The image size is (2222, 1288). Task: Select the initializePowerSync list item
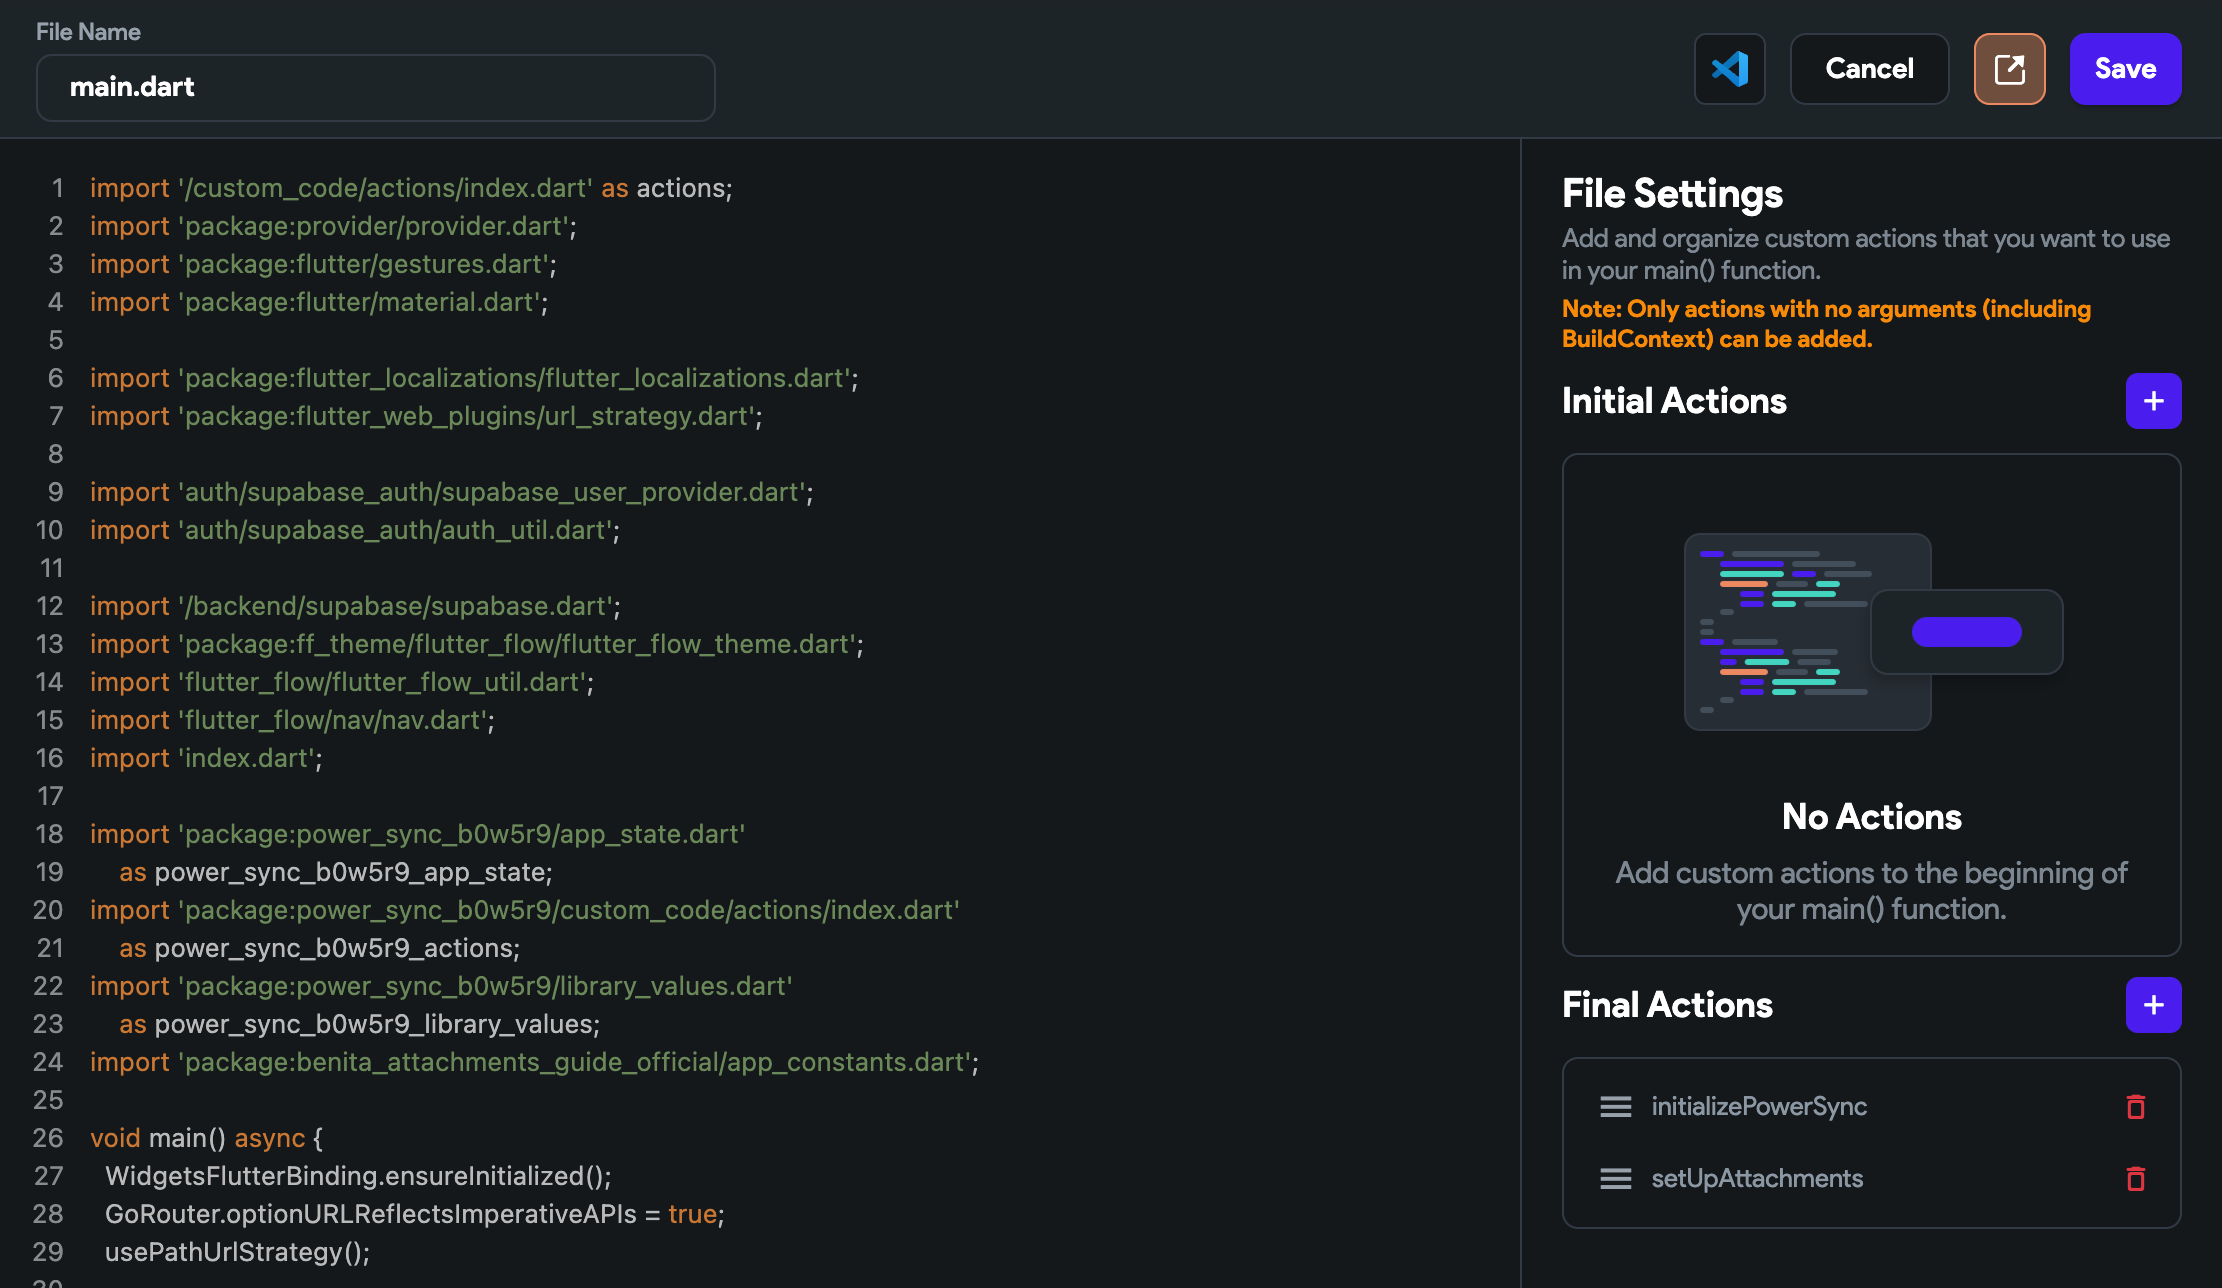click(1759, 1107)
